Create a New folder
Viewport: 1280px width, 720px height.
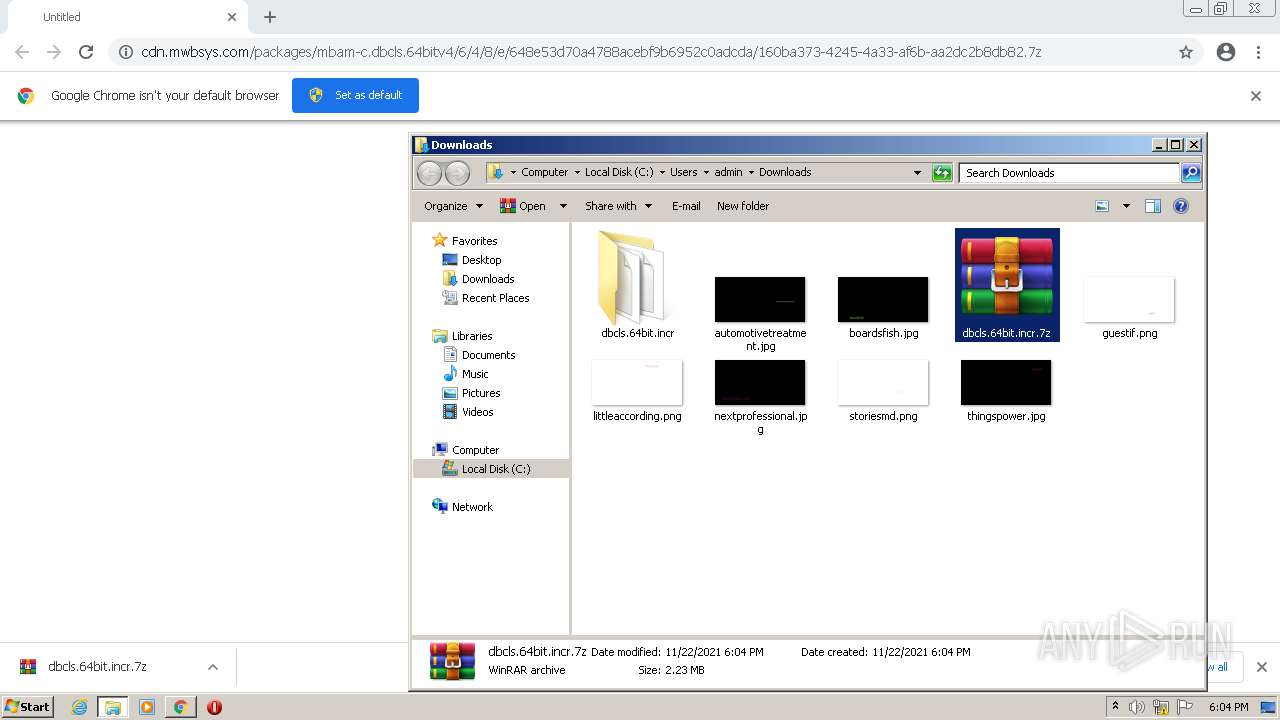(743, 206)
